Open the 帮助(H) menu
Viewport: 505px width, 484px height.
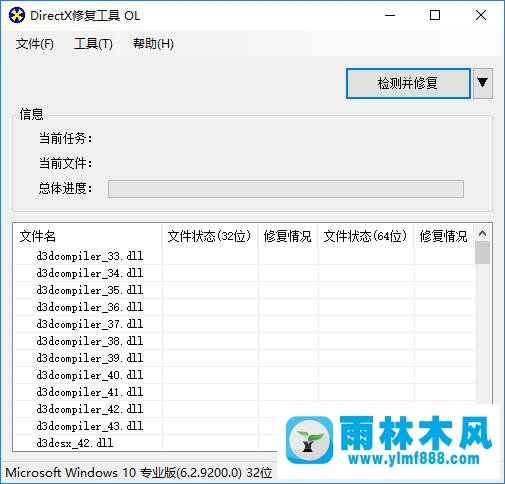[x=153, y=44]
